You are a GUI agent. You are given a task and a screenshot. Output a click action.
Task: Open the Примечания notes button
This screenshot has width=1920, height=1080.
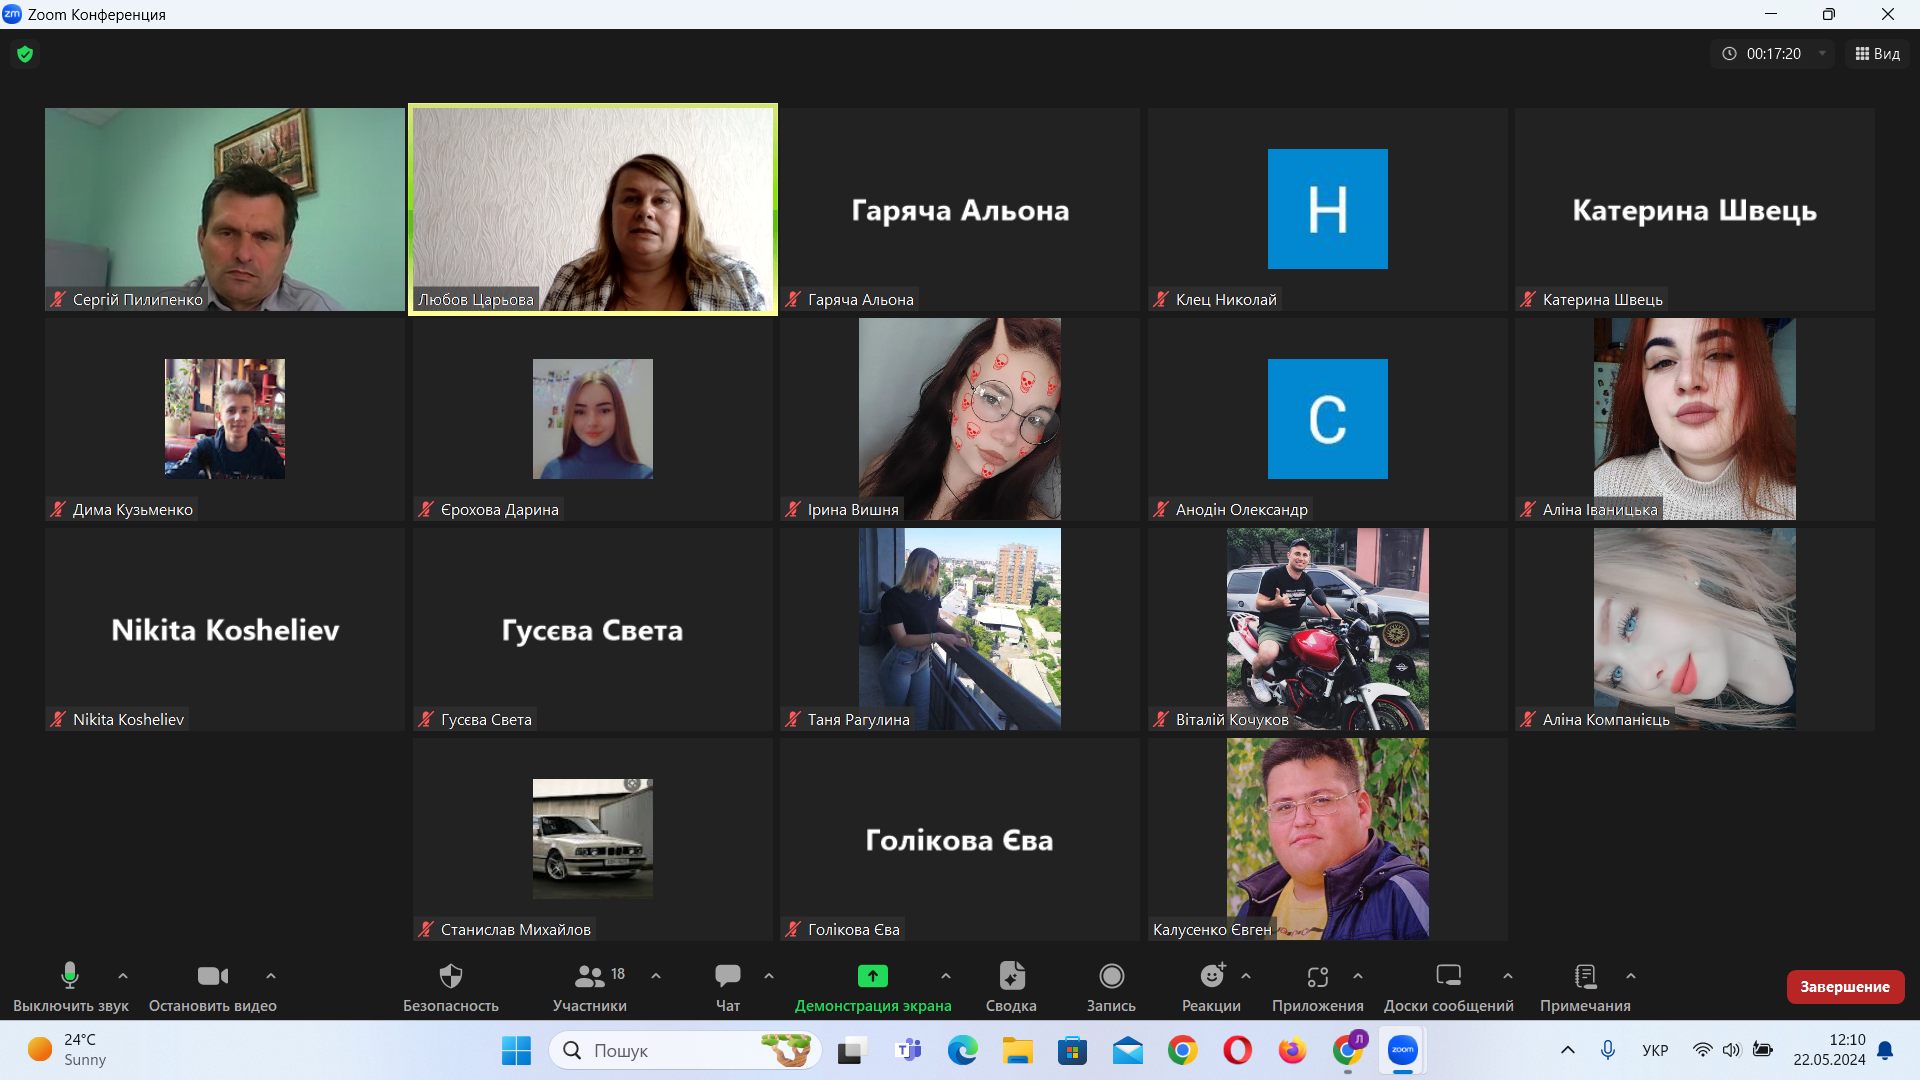pyautogui.click(x=1585, y=976)
